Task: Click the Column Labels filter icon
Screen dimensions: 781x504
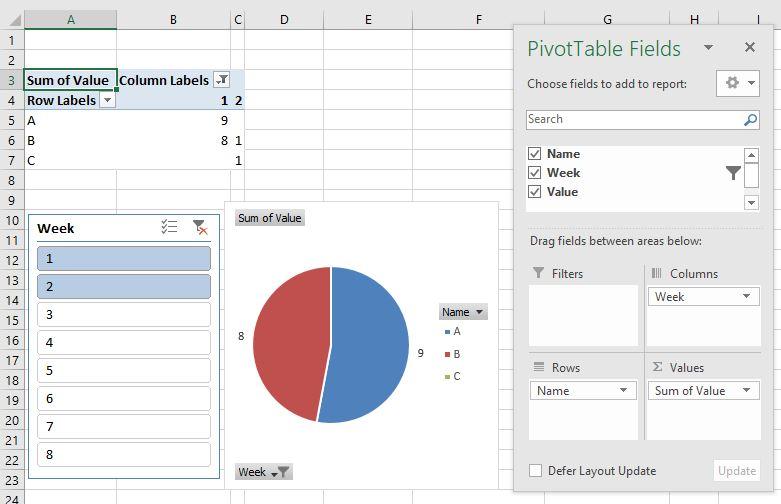Action: [222, 80]
